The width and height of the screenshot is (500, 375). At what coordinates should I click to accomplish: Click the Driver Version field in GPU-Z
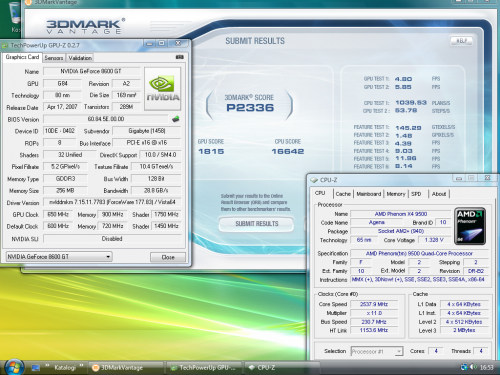click(x=112, y=202)
